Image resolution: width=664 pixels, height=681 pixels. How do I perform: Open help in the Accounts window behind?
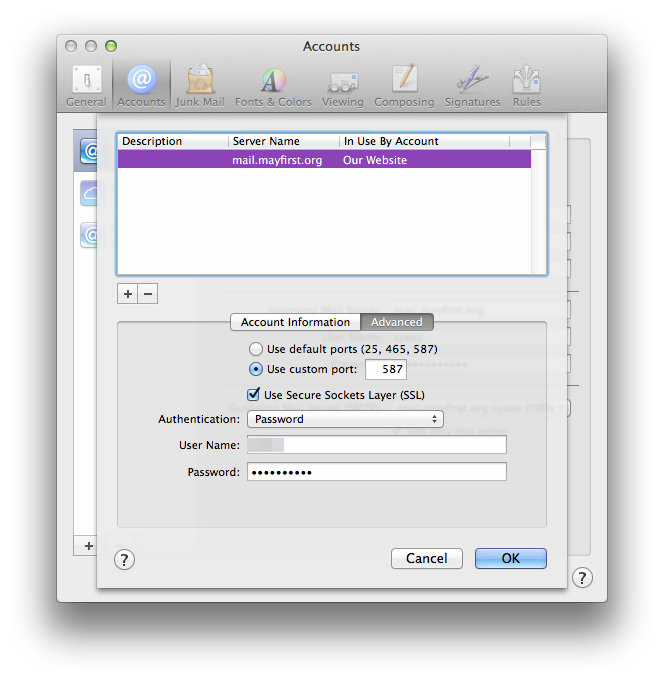pyautogui.click(x=582, y=578)
